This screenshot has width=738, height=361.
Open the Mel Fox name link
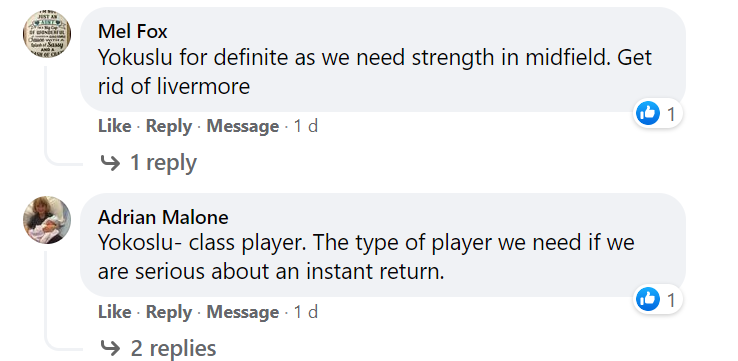(133, 32)
